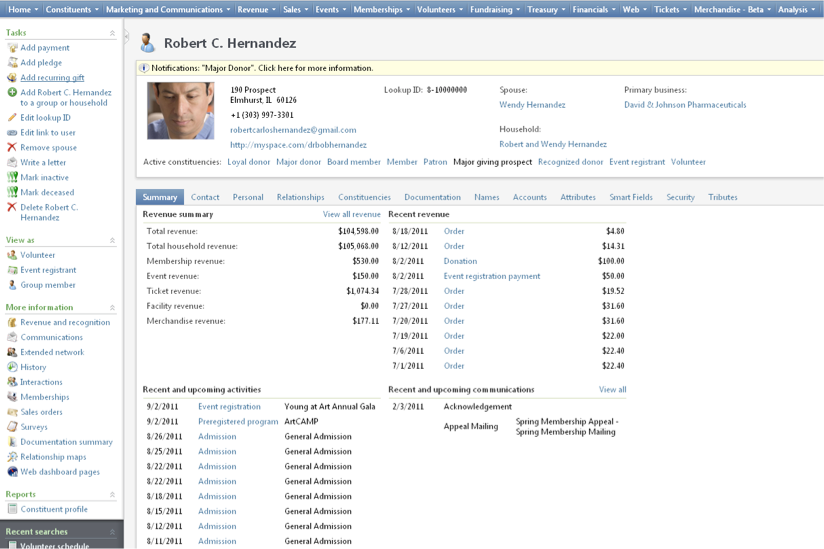The image size is (824, 549).
Task: Open the Merchandise - Beta menu
Action: pos(733,9)
